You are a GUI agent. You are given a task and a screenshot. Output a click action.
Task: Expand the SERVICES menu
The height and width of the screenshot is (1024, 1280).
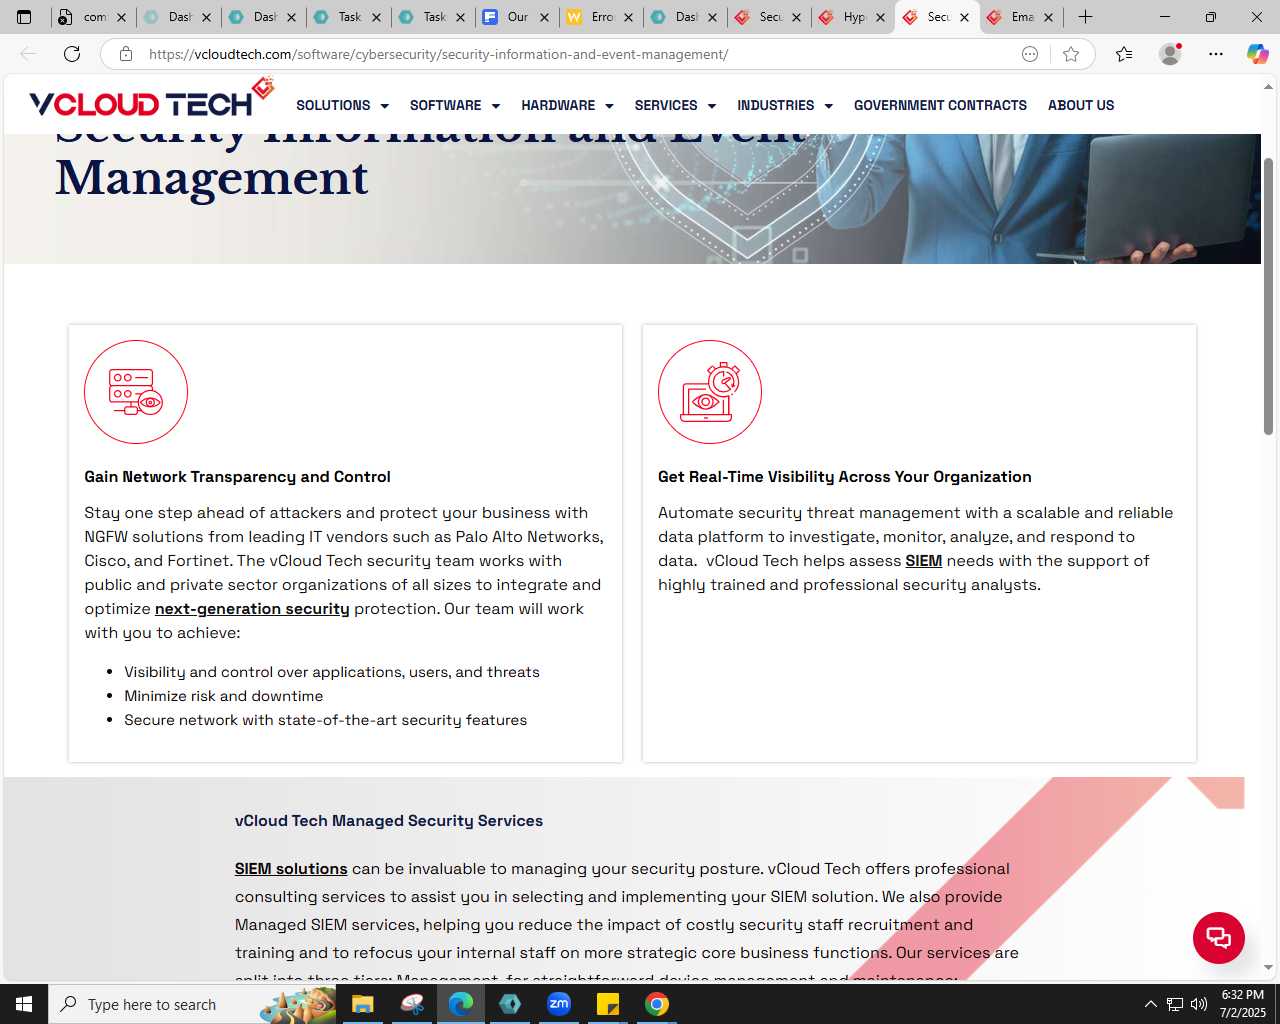(675, 105)
